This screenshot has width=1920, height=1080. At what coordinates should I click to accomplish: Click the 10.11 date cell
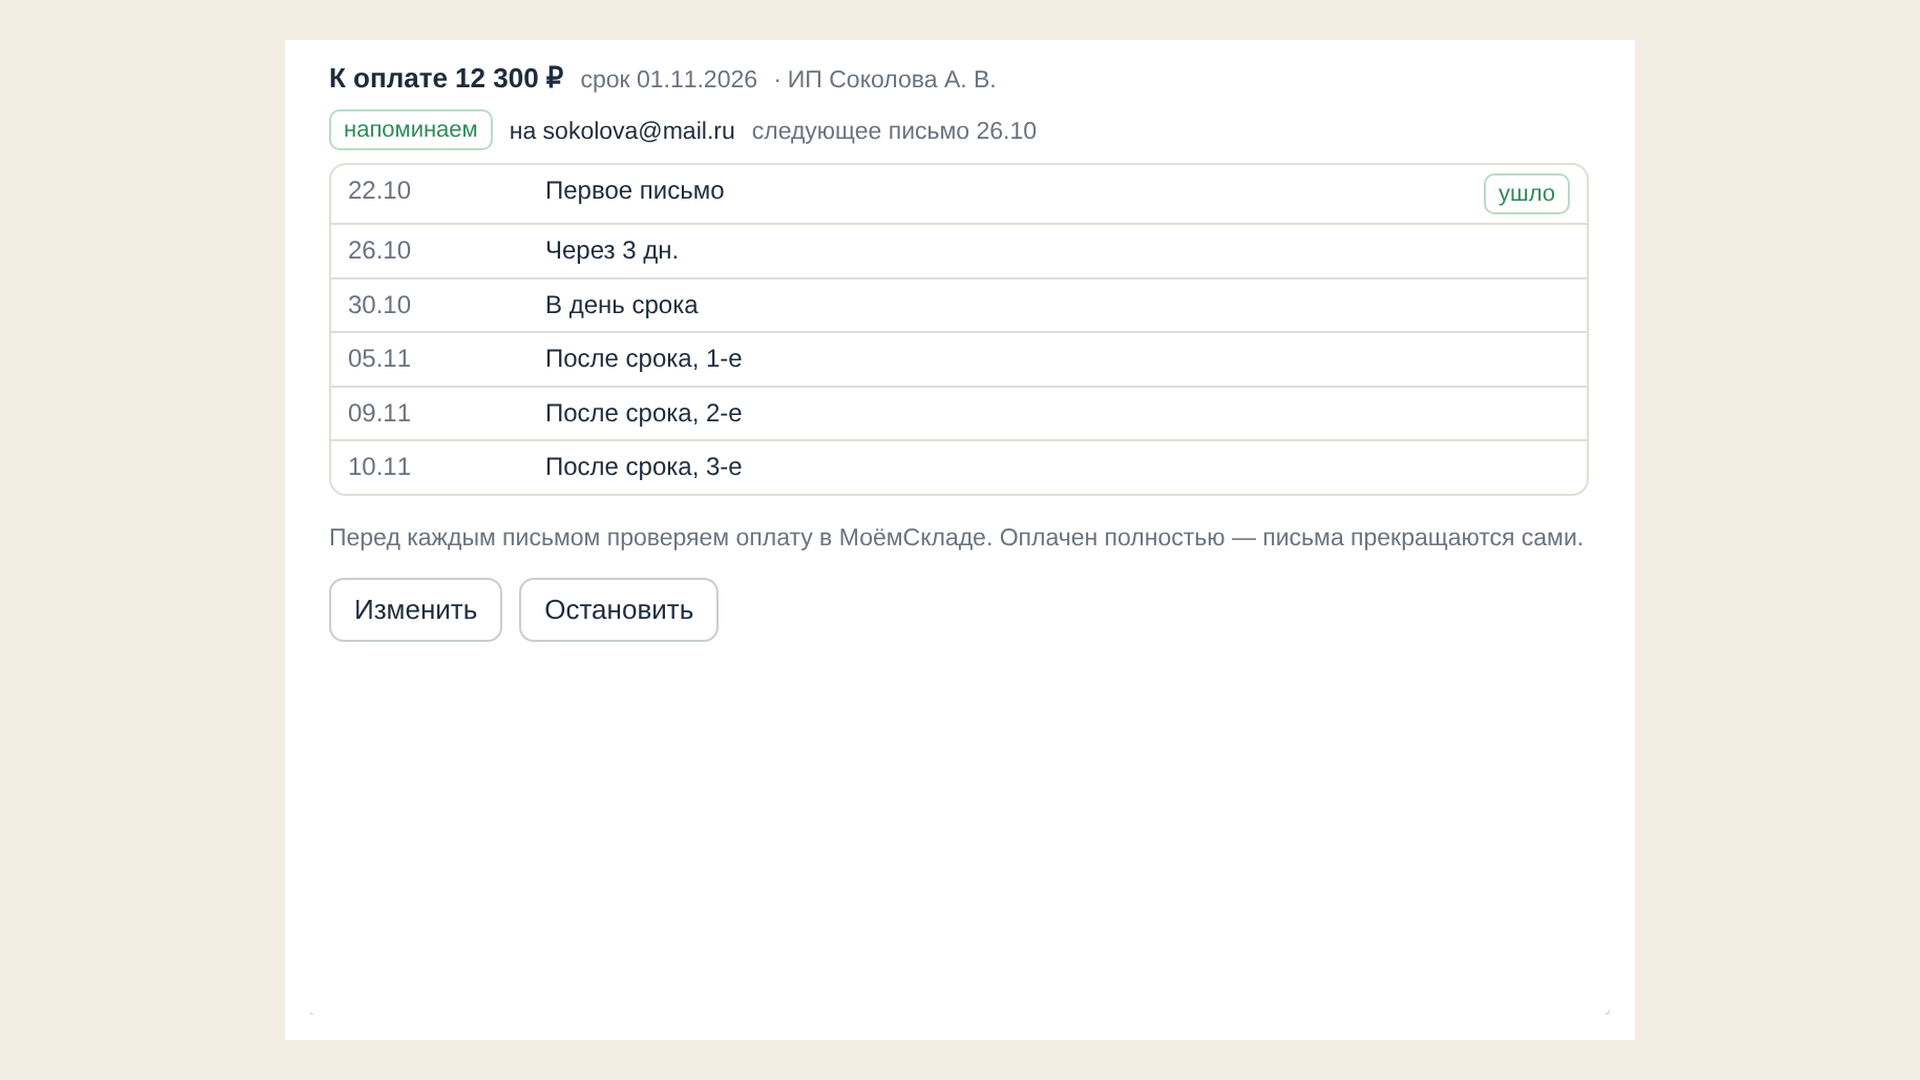pyautogui.click(x=379, y=467)
